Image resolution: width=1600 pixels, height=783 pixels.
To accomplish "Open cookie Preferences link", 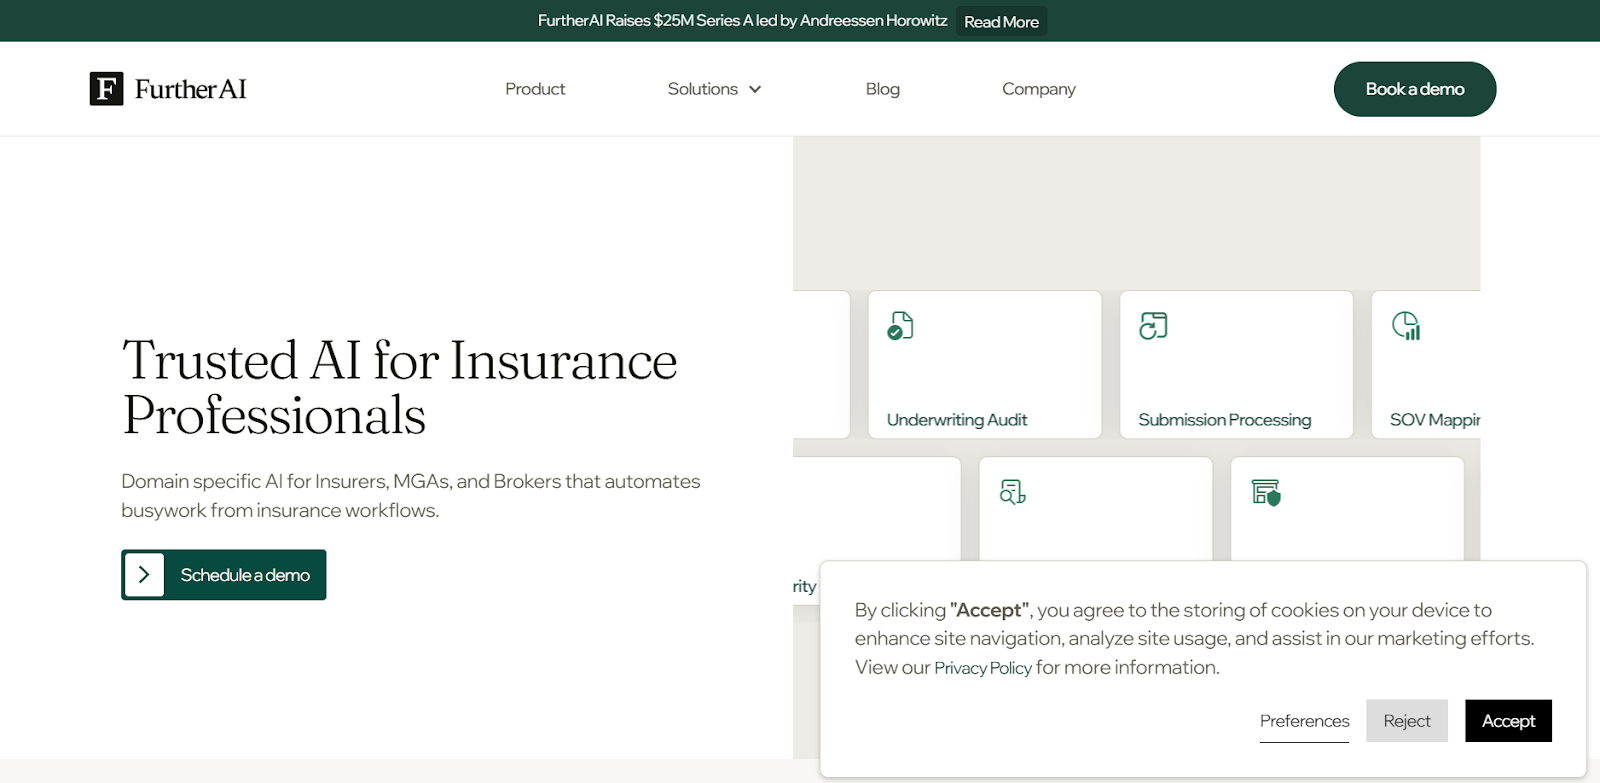I will [x=1304, y=721].
